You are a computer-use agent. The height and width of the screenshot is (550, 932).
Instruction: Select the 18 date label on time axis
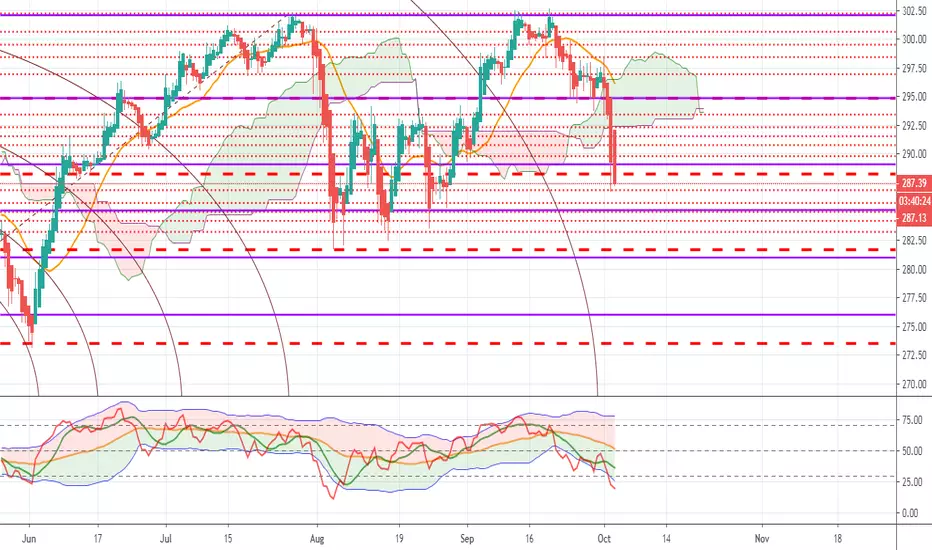[837, 539]
